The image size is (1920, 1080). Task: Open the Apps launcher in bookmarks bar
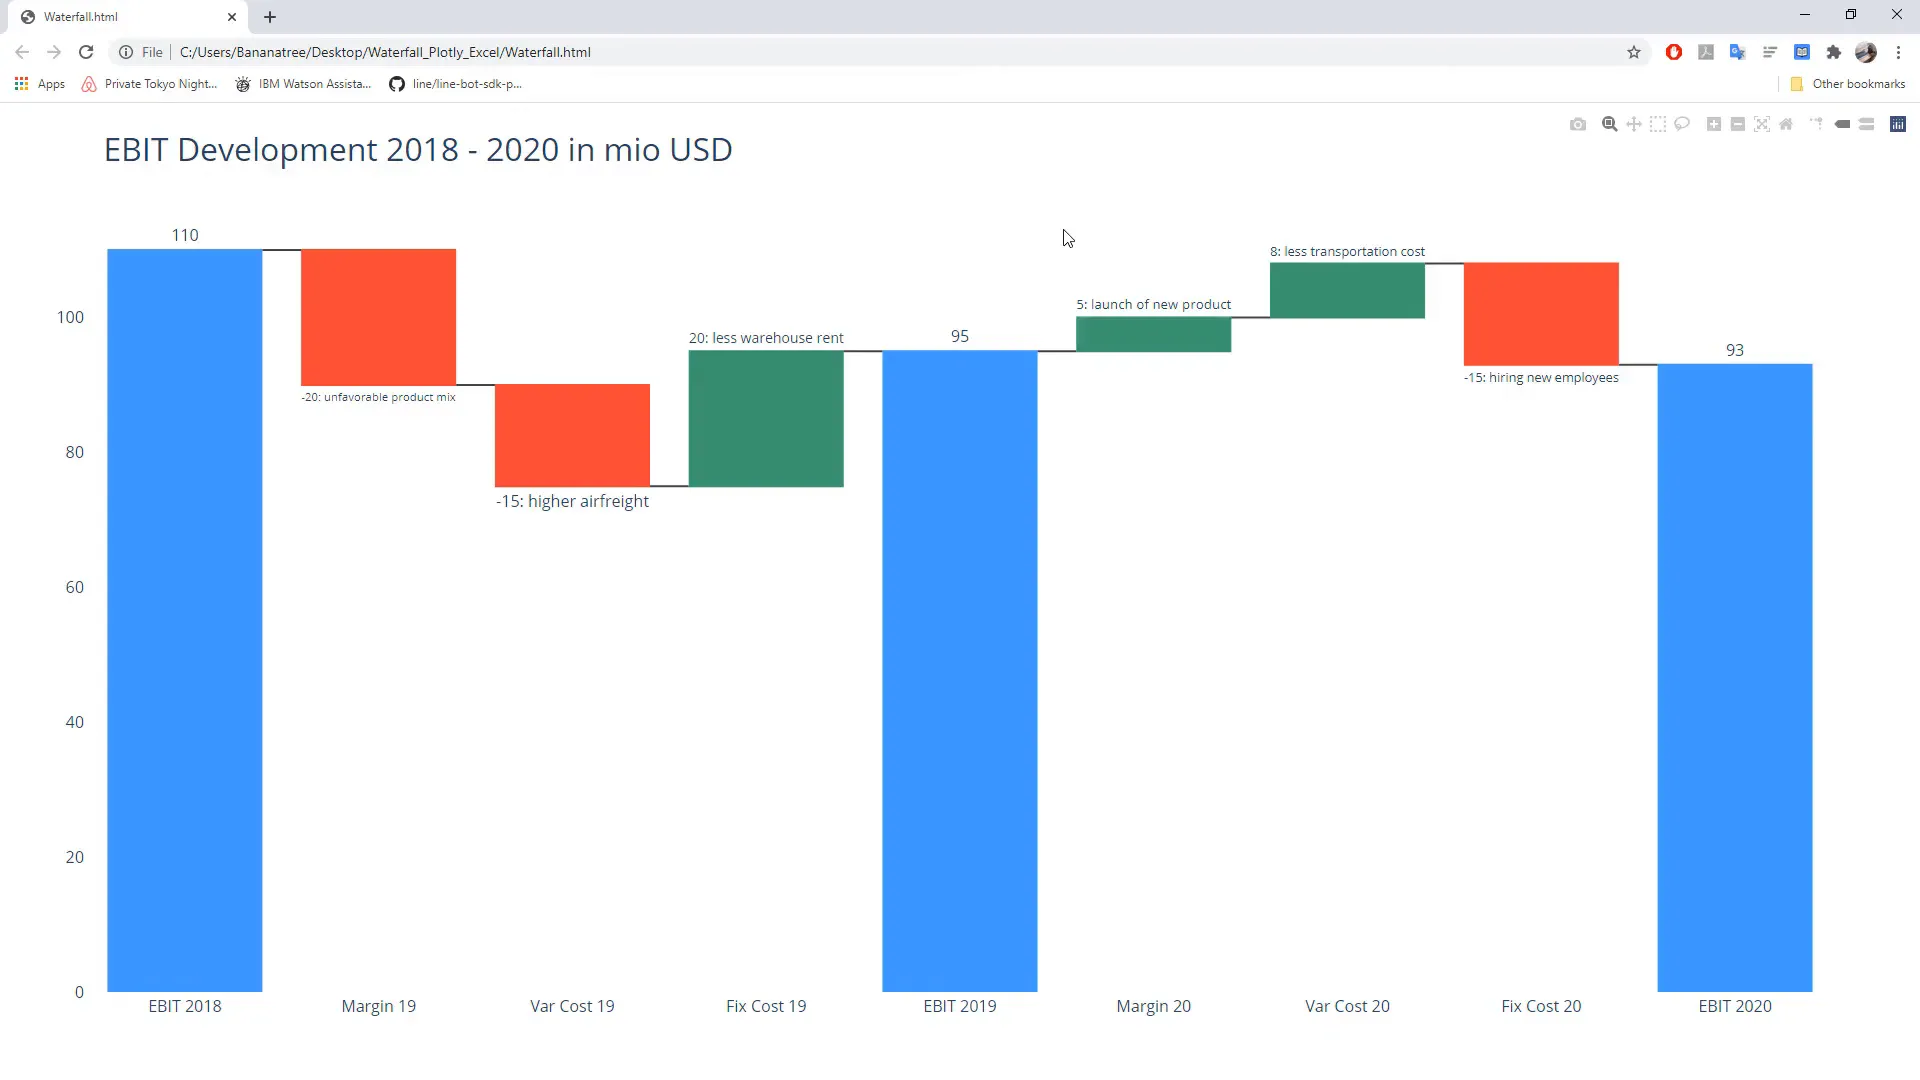click(x=39, y=84)
